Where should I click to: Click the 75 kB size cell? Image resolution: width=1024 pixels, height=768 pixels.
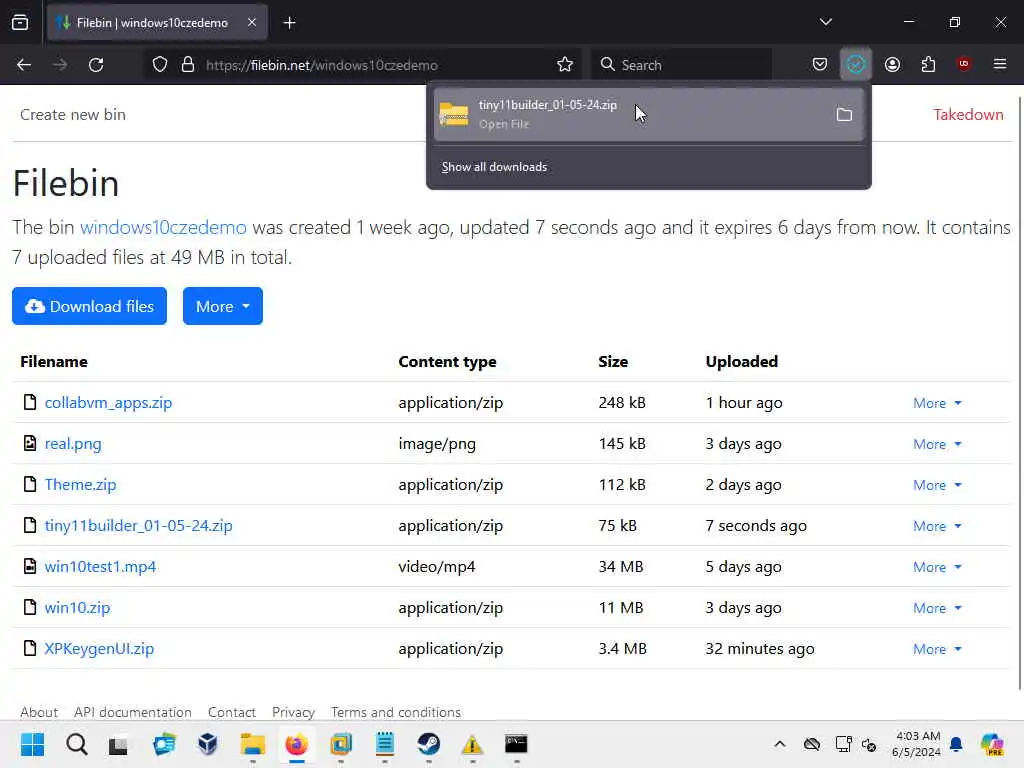point(617,526)
